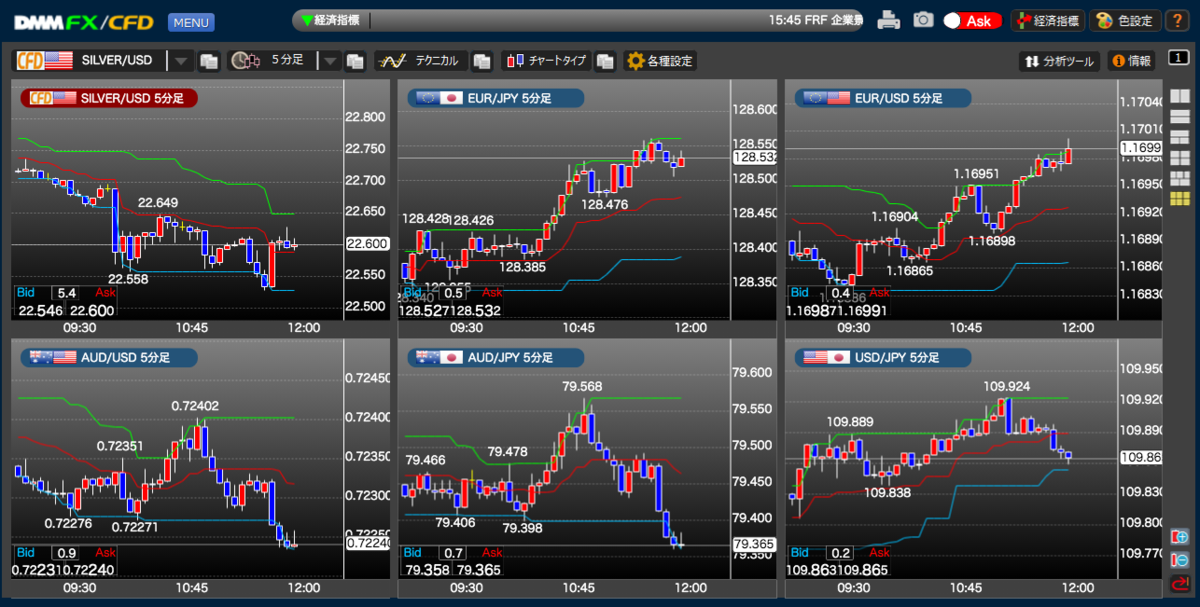This screenshot has height=607, width=1200.
Task: Open the 5分足 timeframe dropdown arrow
Action: point(330,61)
